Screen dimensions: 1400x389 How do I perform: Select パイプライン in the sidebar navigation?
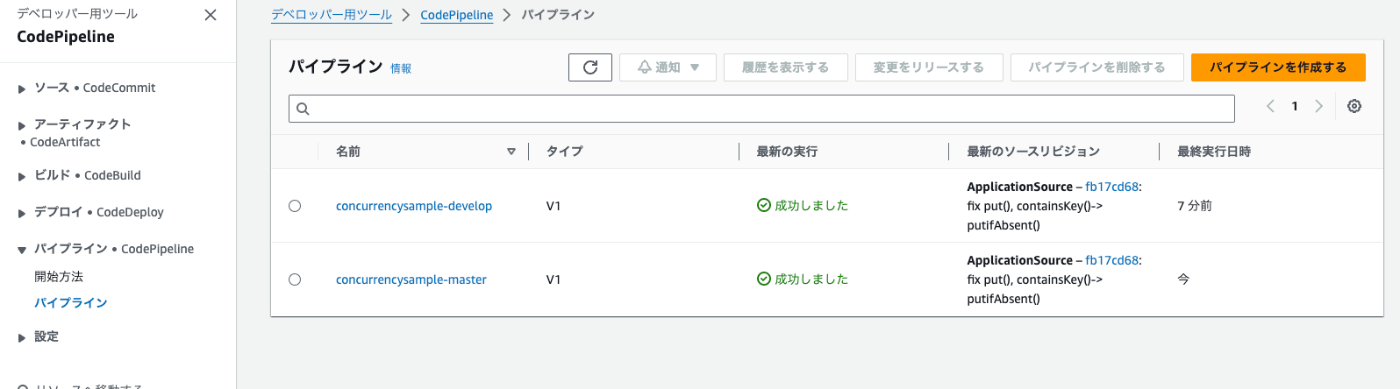tap(71, 302)
